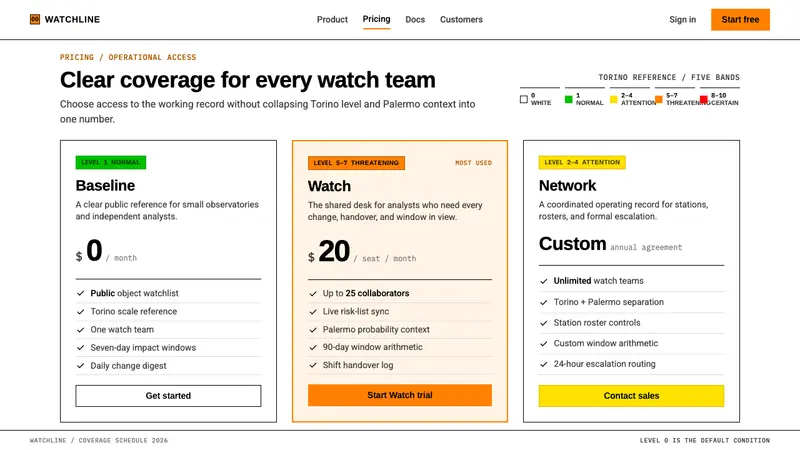Click the Clear coverage page headline
The width and height of the screenshot is (800, 450).
248,80
